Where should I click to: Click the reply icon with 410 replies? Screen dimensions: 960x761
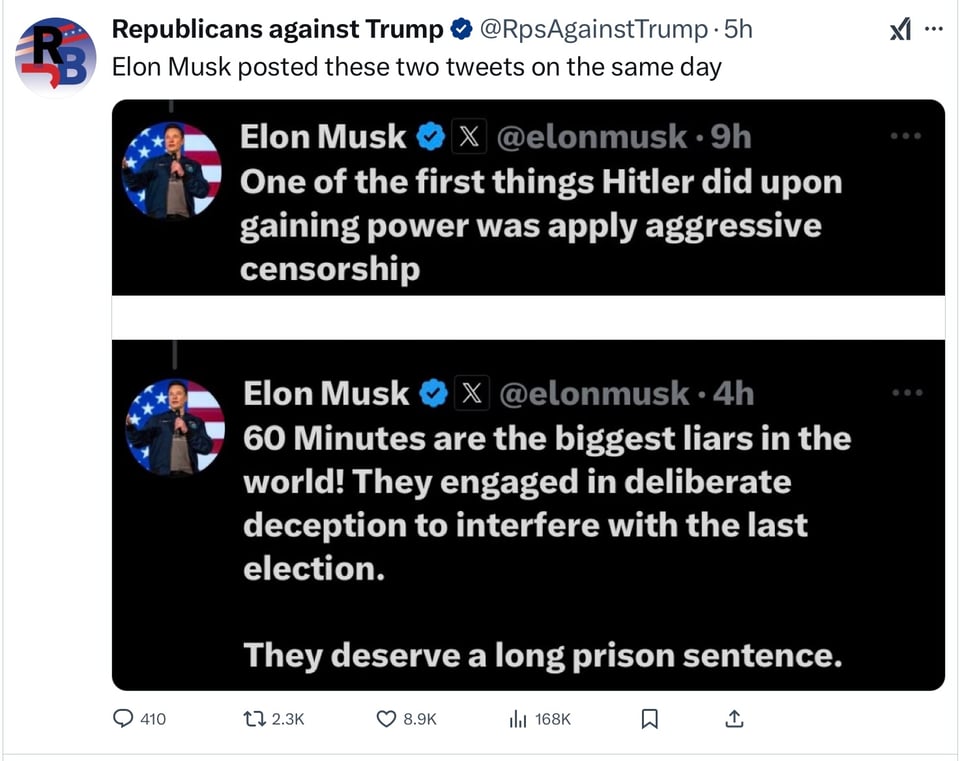[x=124, y=718]
